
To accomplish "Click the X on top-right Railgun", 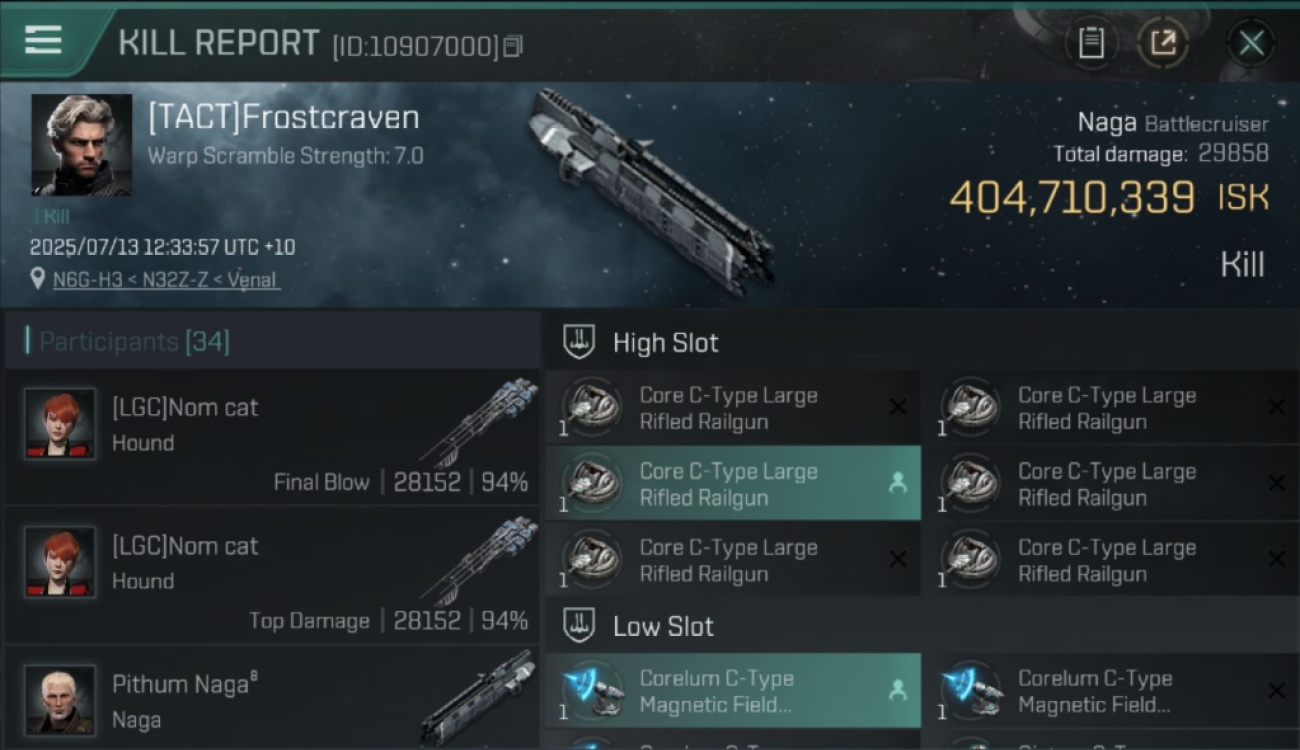I will [1276, 407].
